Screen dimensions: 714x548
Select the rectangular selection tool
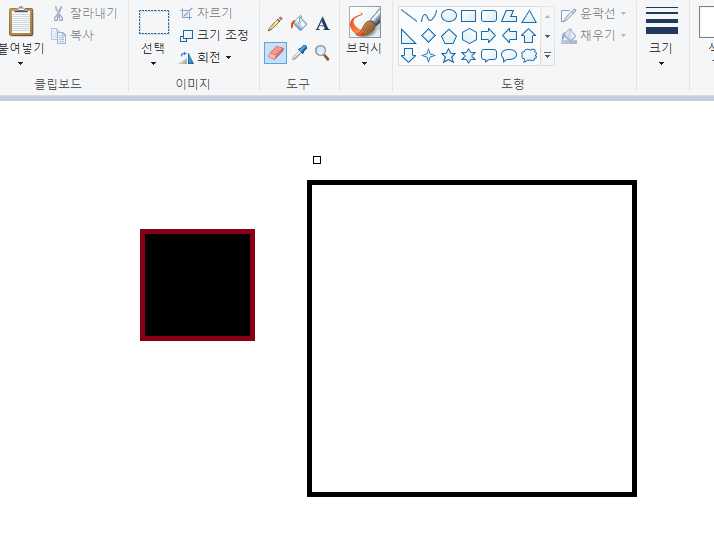point(154,22)
